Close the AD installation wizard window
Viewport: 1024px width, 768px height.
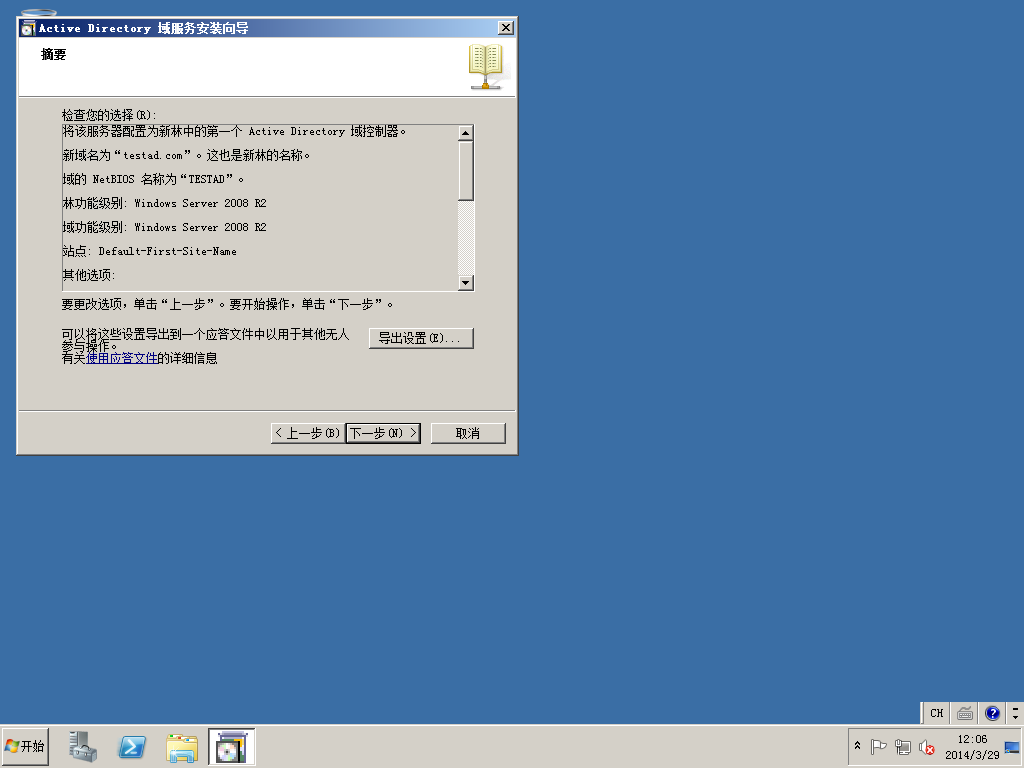coord(505,27)
